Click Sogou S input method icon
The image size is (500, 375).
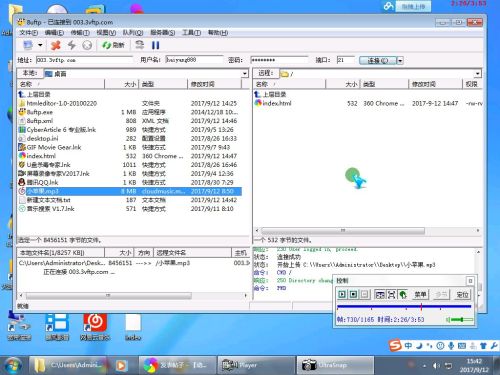pyautogui.click(x=395, y=345)
